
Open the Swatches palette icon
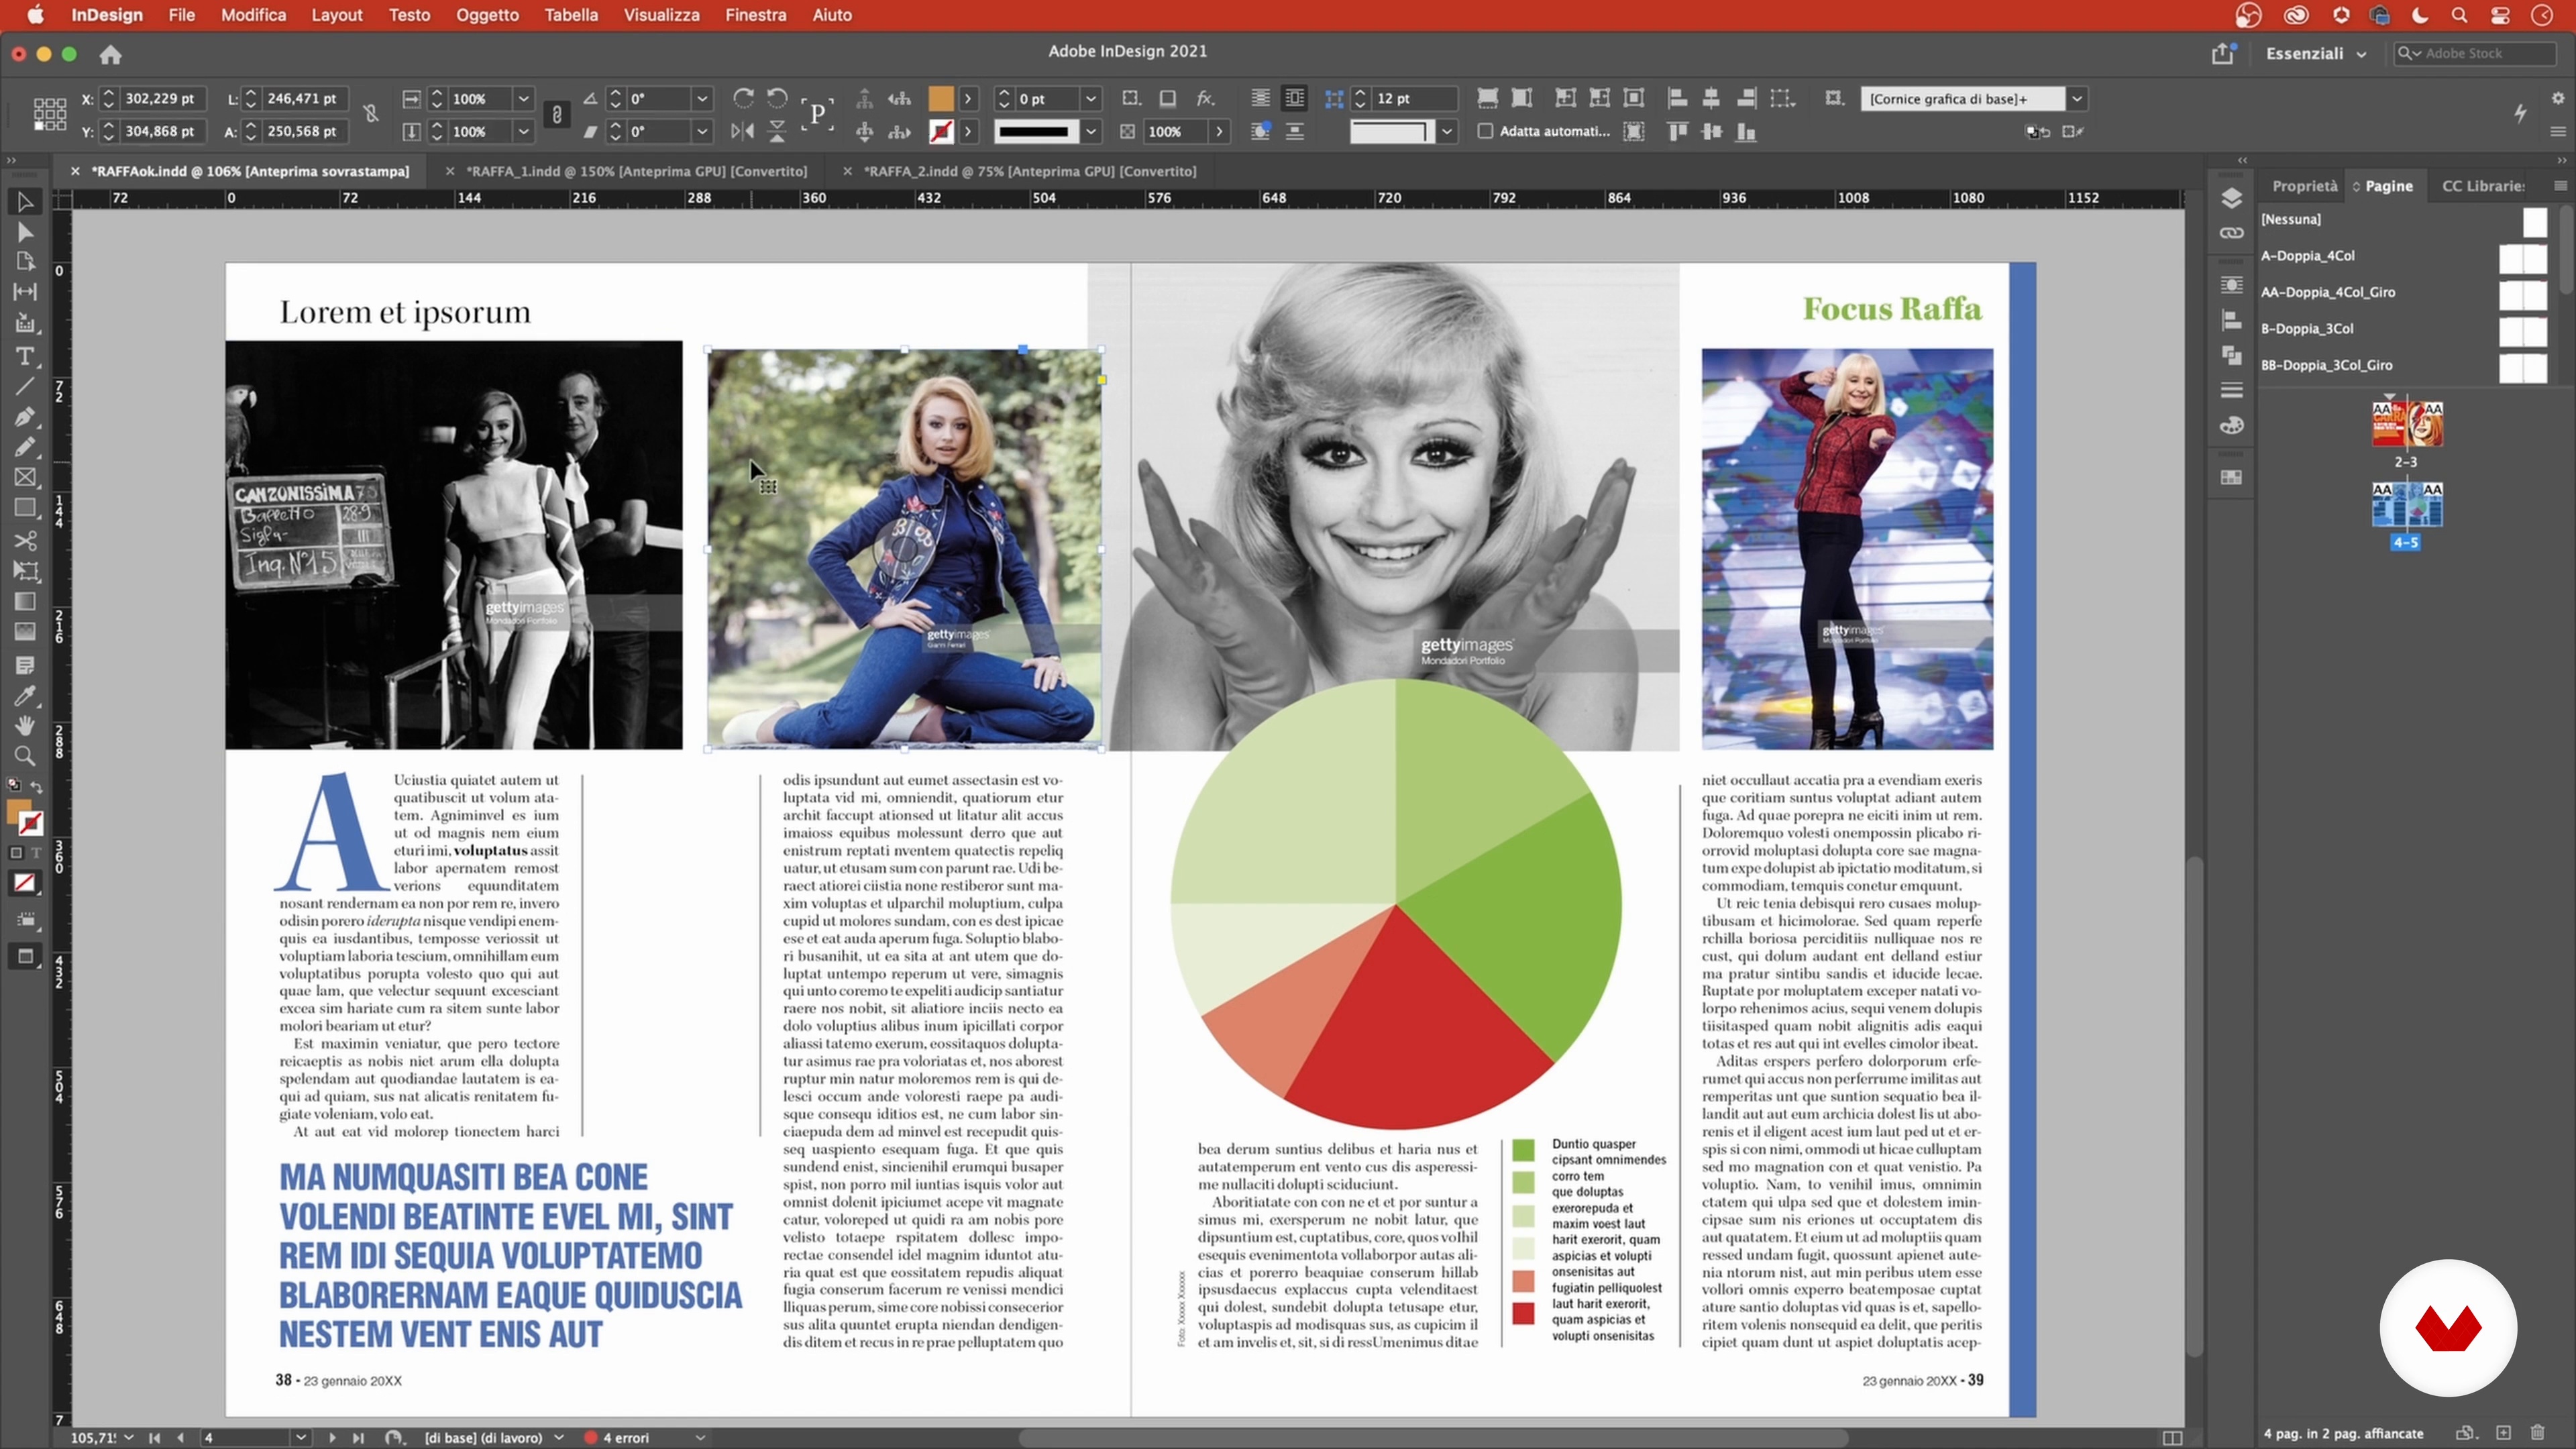point(2231,477)
